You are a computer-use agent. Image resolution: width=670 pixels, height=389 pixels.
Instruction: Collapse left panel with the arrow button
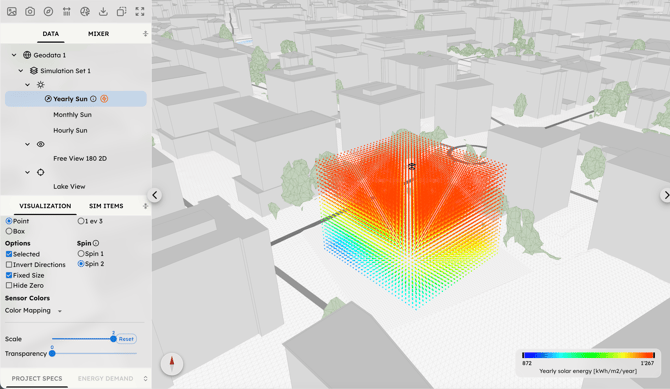tap(155, 195)
